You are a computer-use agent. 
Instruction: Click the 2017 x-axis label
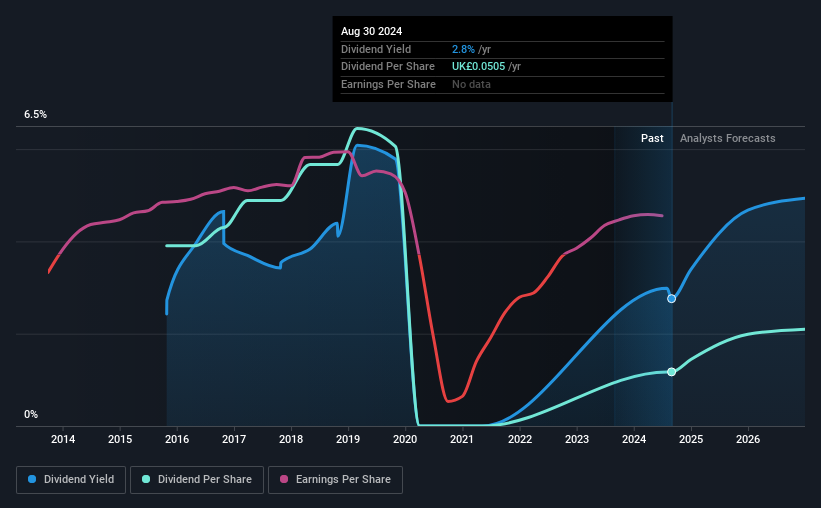tap(234, 439)
